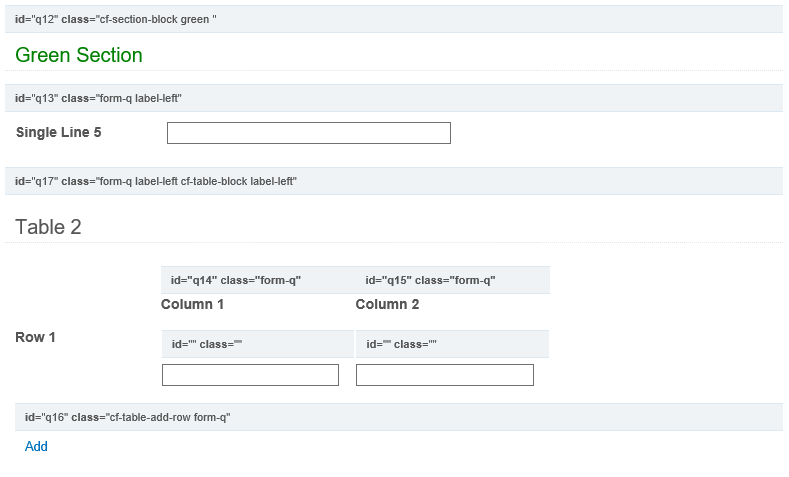Click the Single Line 5 text input
The image size is (789, 477).
[x=308, y=133]
